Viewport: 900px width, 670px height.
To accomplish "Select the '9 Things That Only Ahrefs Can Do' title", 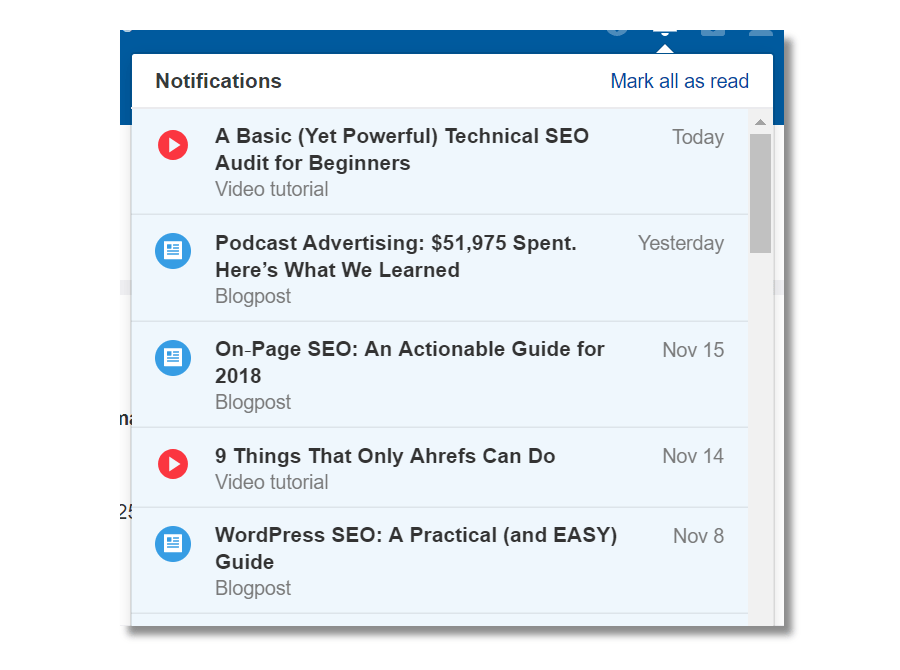I will [x=385, y=455].
